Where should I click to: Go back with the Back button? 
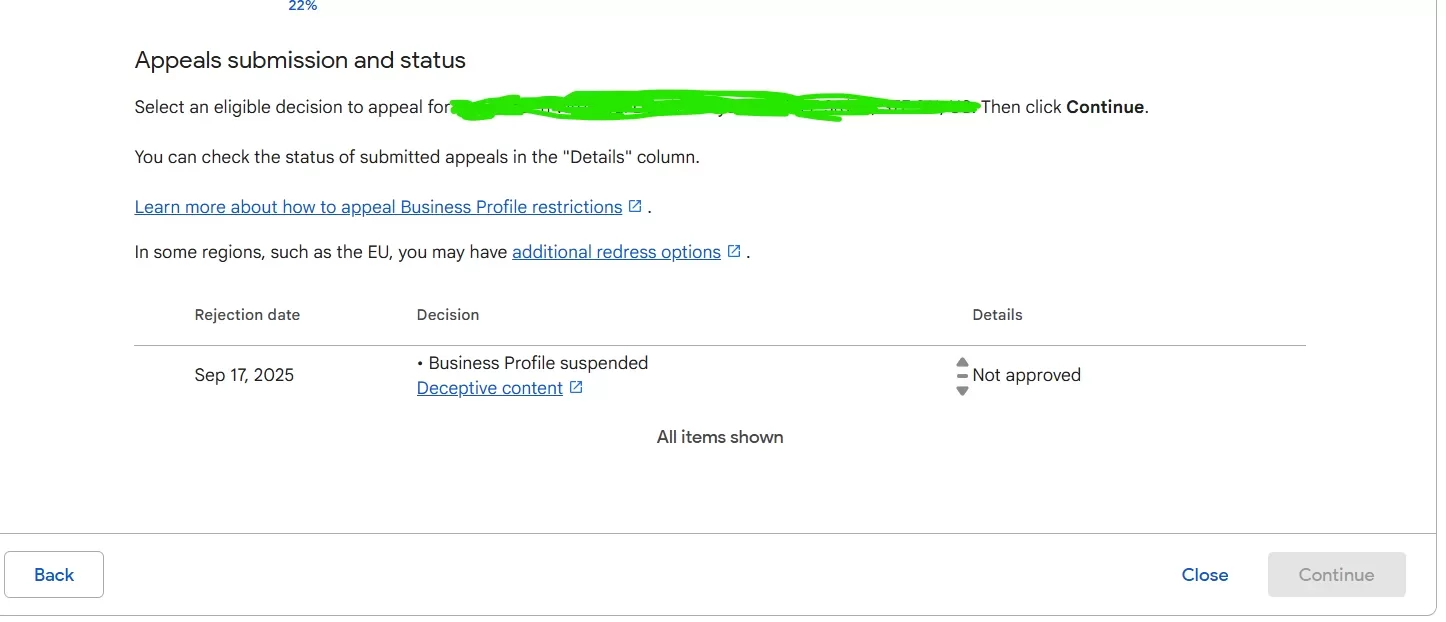coord(54,575)
